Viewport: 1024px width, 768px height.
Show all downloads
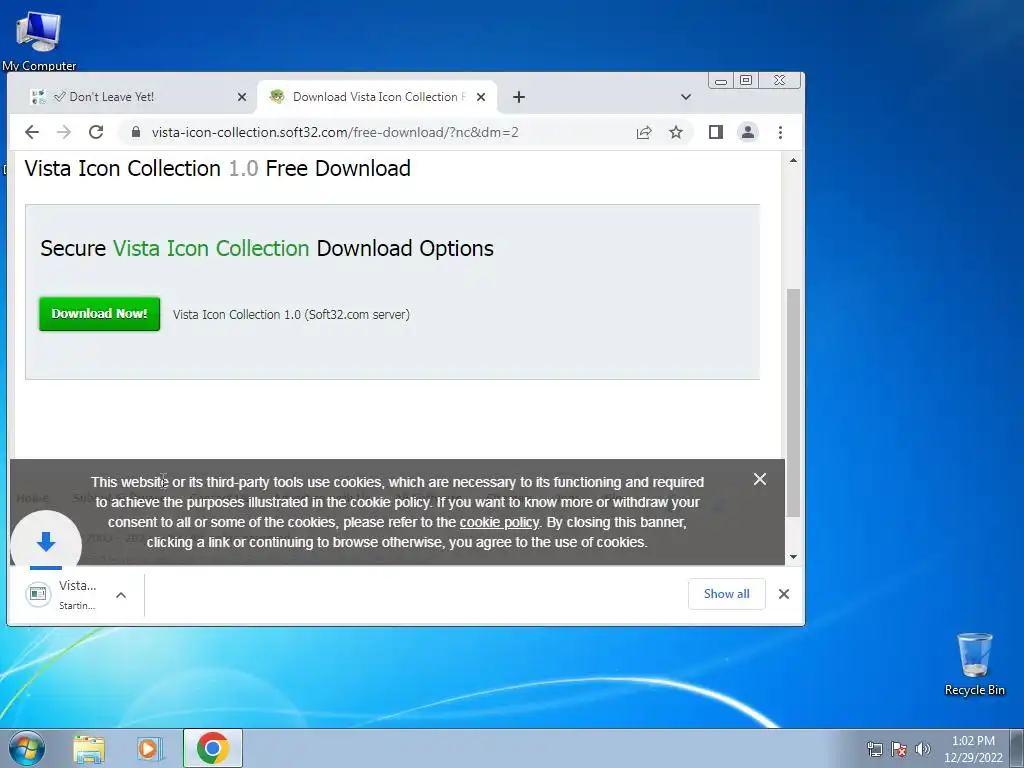(x=726, y=594)
